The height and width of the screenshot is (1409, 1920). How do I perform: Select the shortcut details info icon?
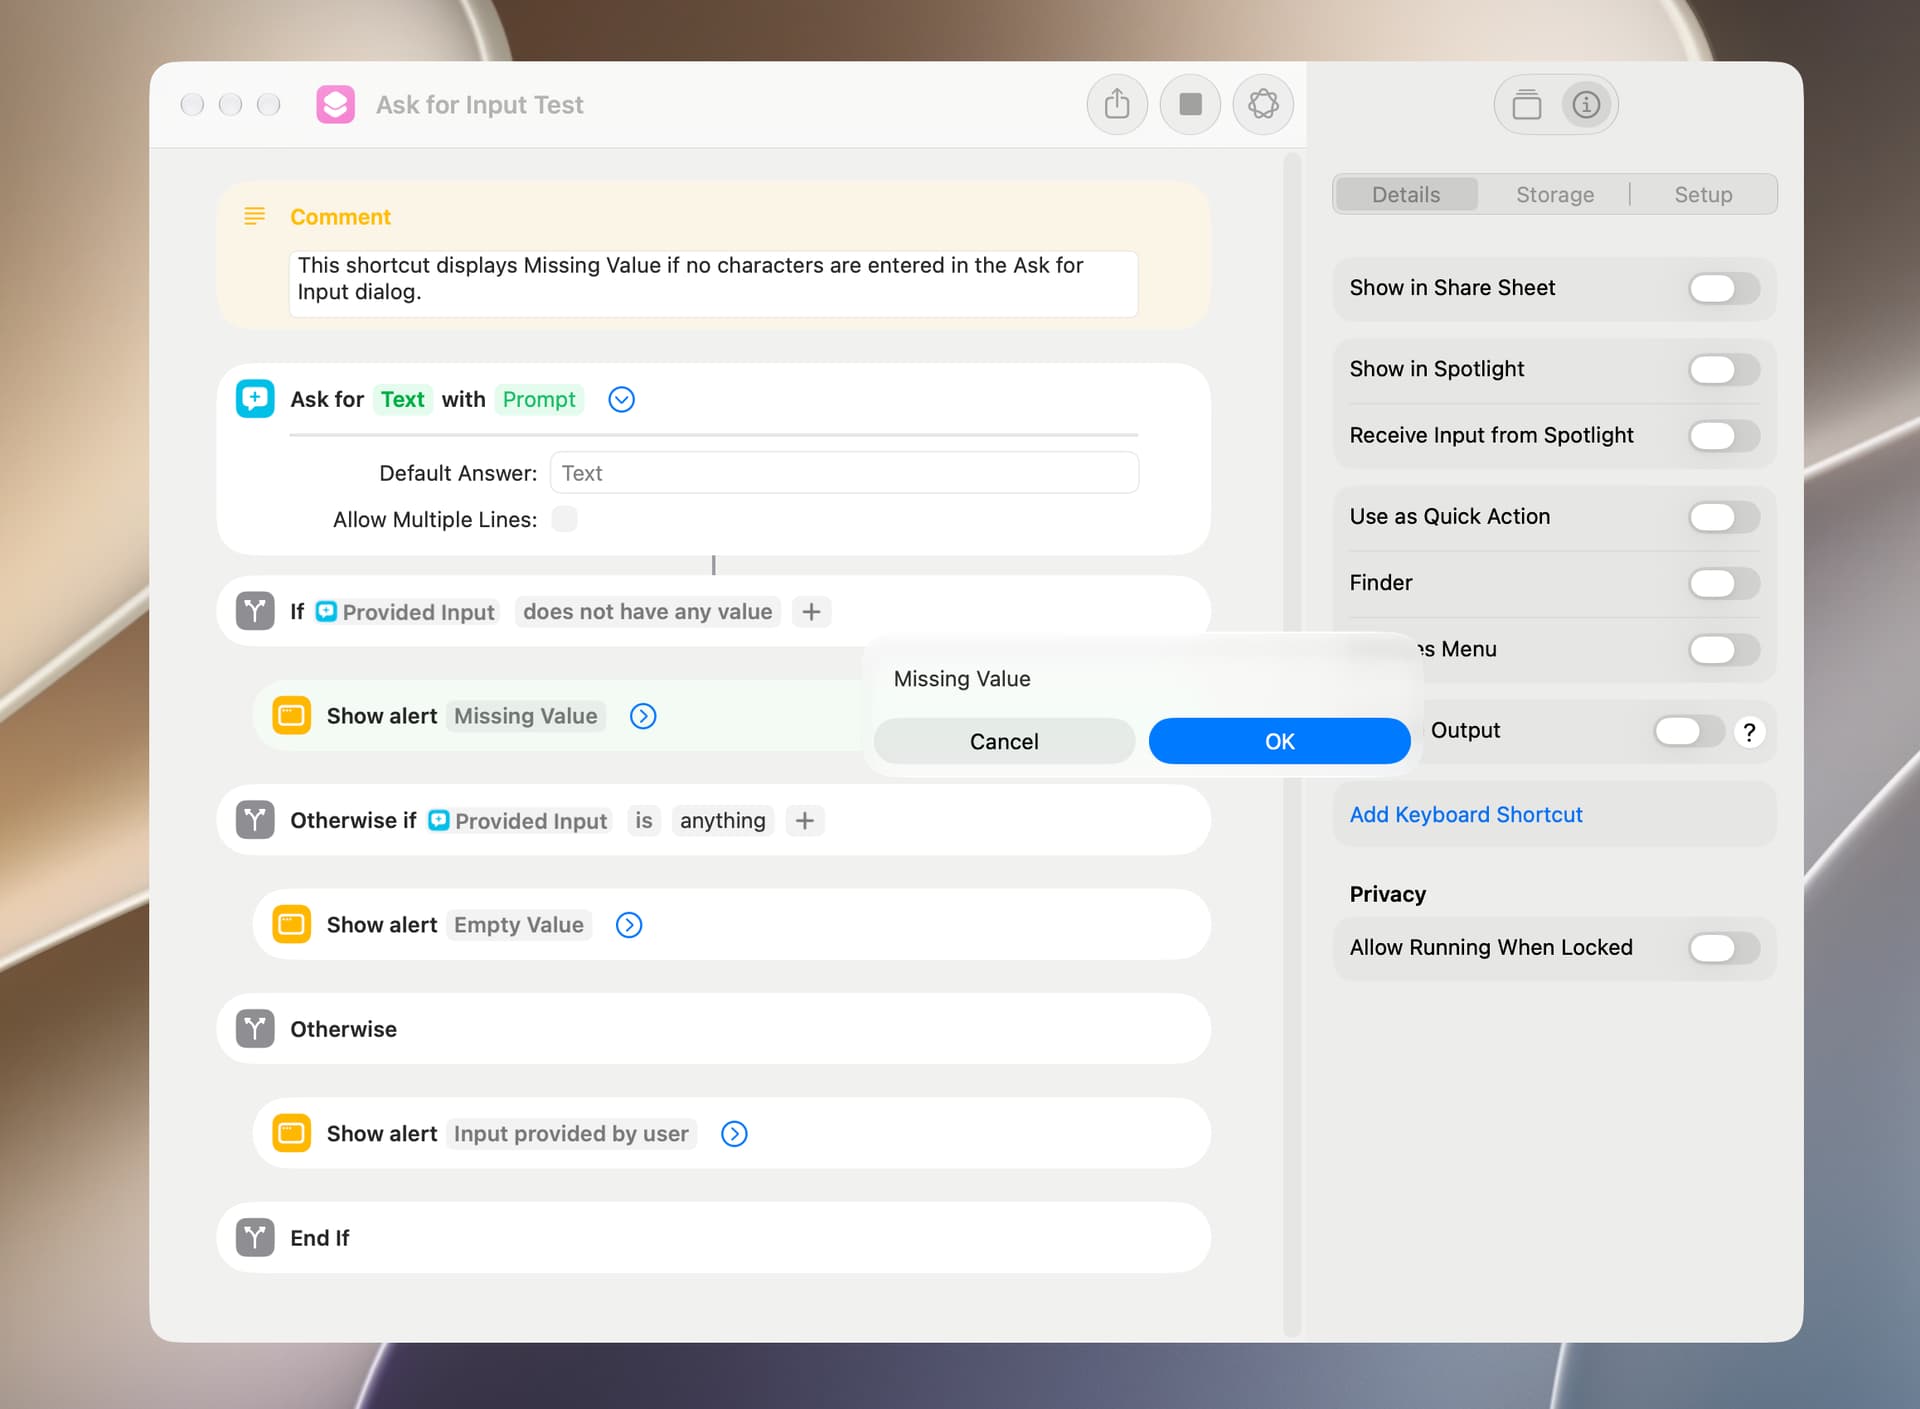point(1586,104)
